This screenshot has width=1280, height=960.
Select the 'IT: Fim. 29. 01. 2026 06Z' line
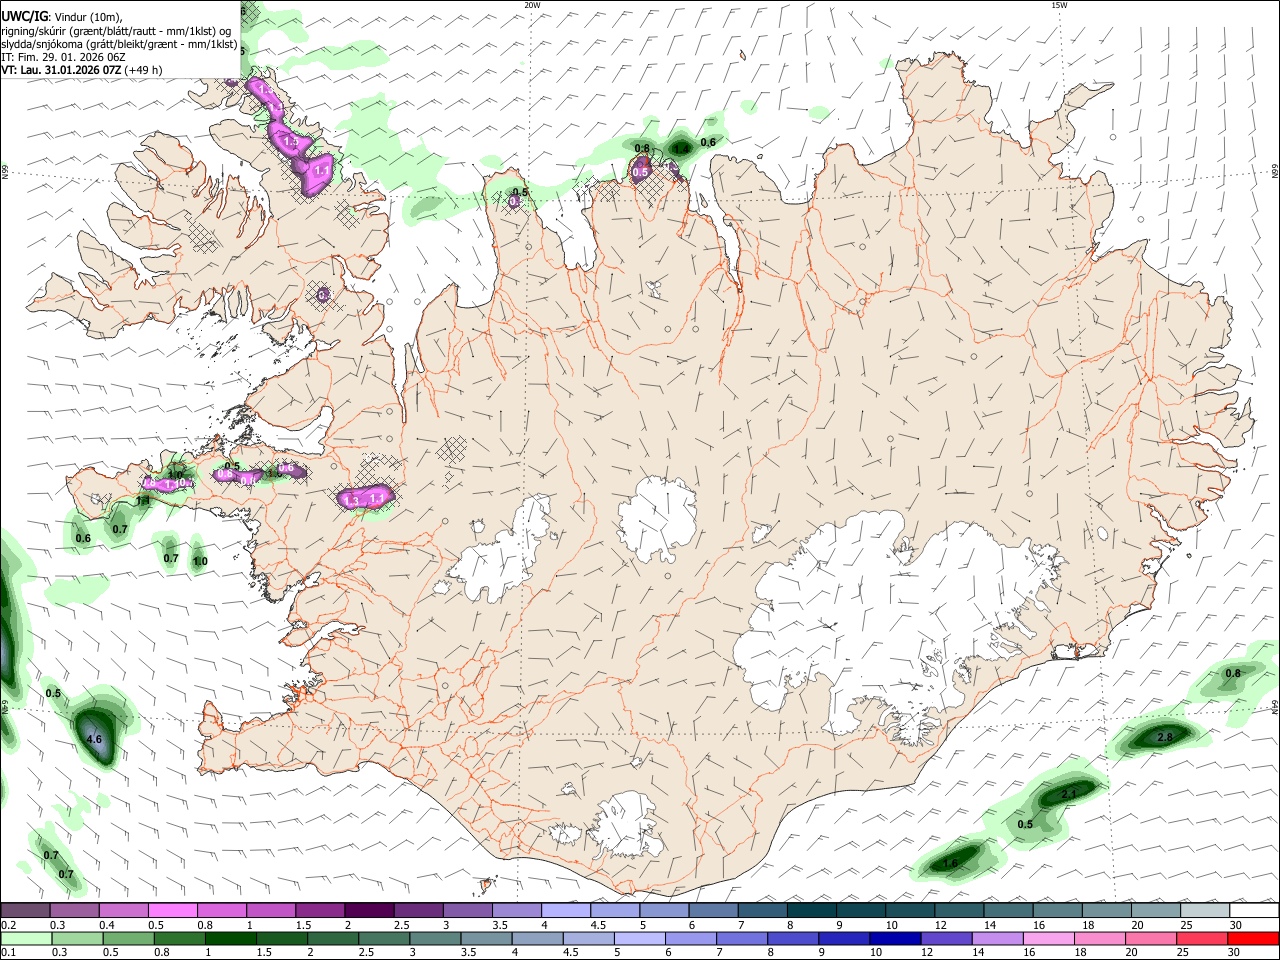[x=63, y=57]
